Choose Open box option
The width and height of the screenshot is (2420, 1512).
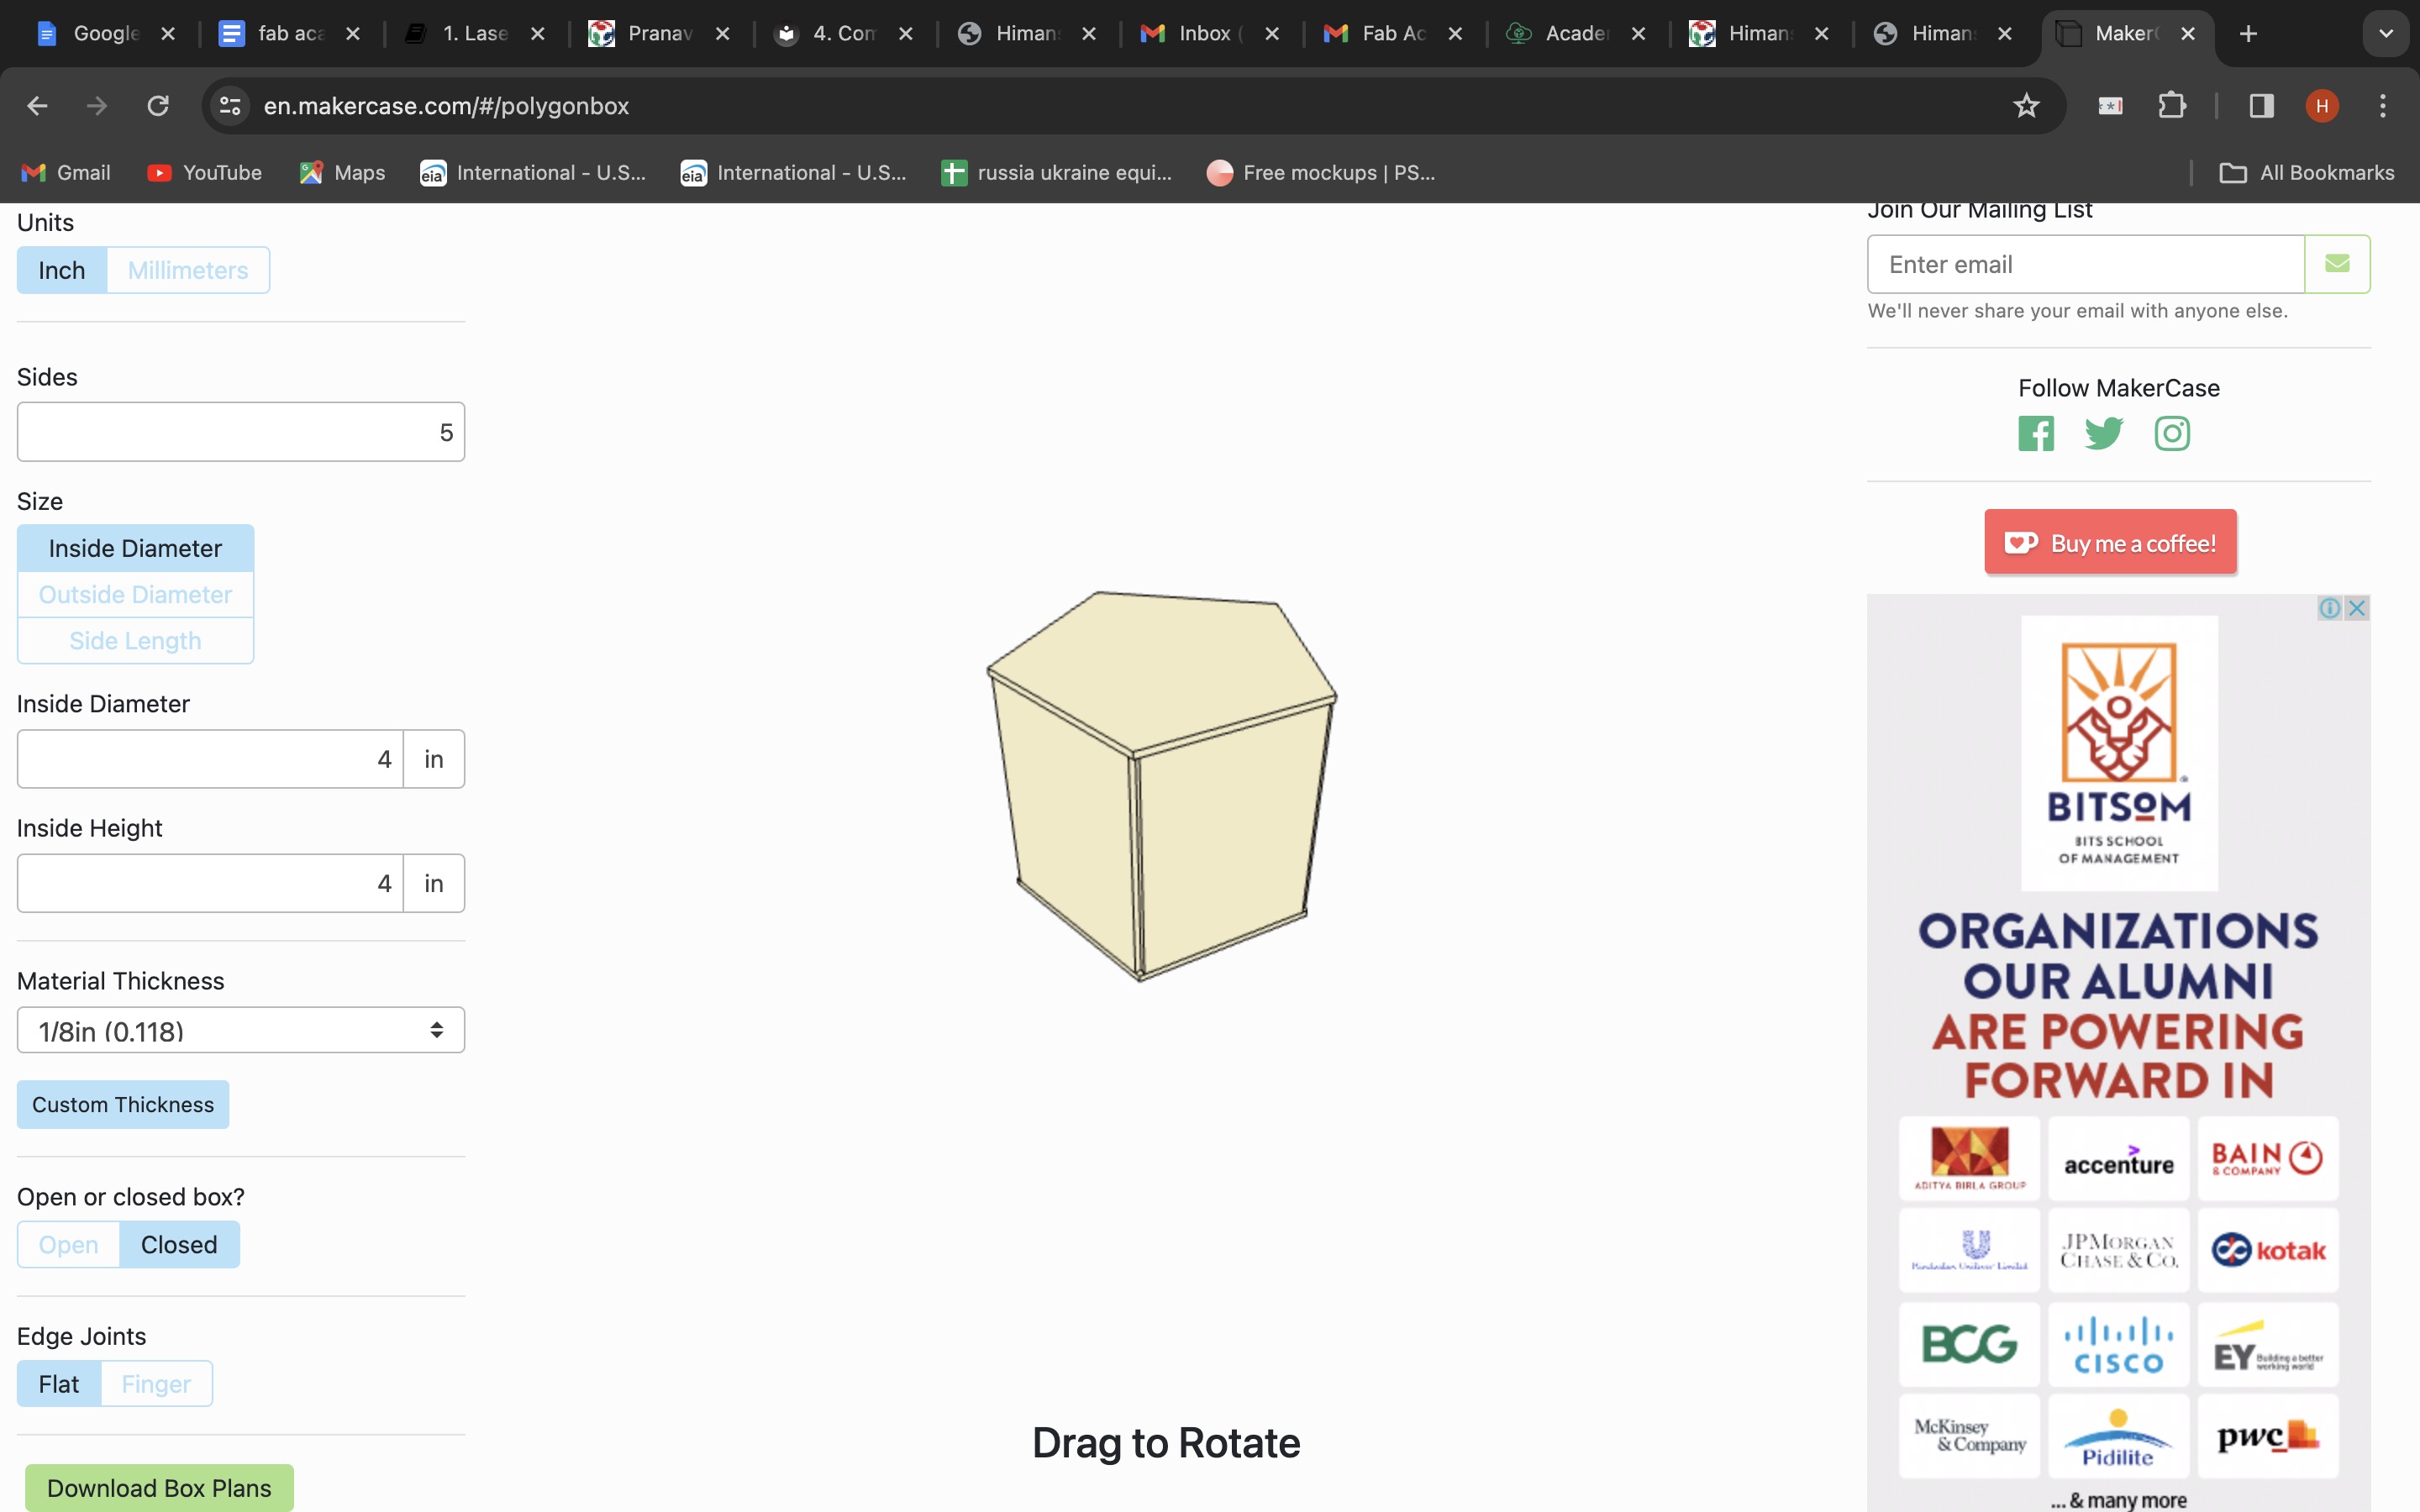pos(68,1245)
